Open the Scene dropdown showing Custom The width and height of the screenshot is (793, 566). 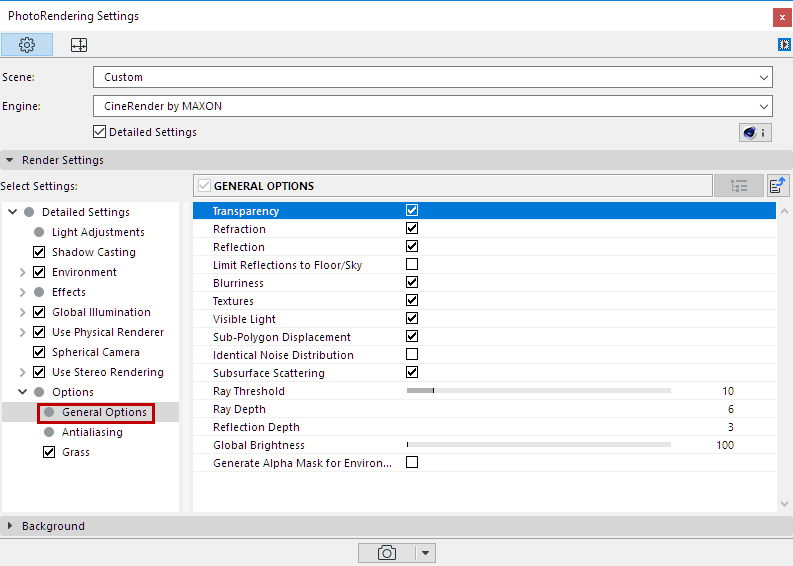point(432,77)
